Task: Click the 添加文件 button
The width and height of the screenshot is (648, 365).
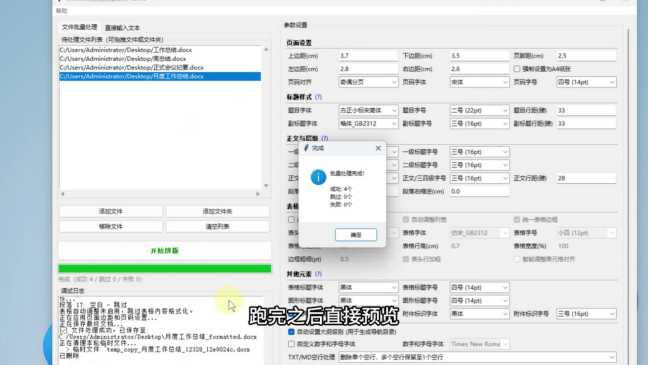Action: click(x=111, y=211)
